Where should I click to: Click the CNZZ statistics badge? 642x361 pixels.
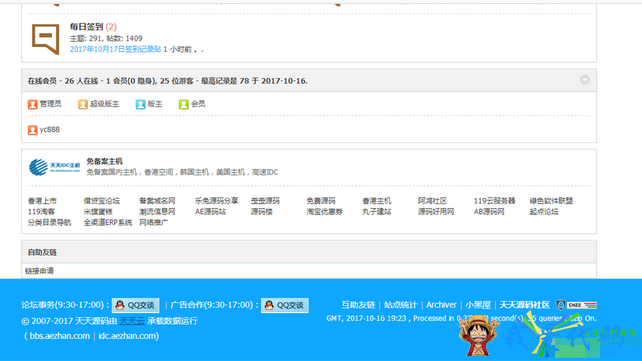point(582,305)
